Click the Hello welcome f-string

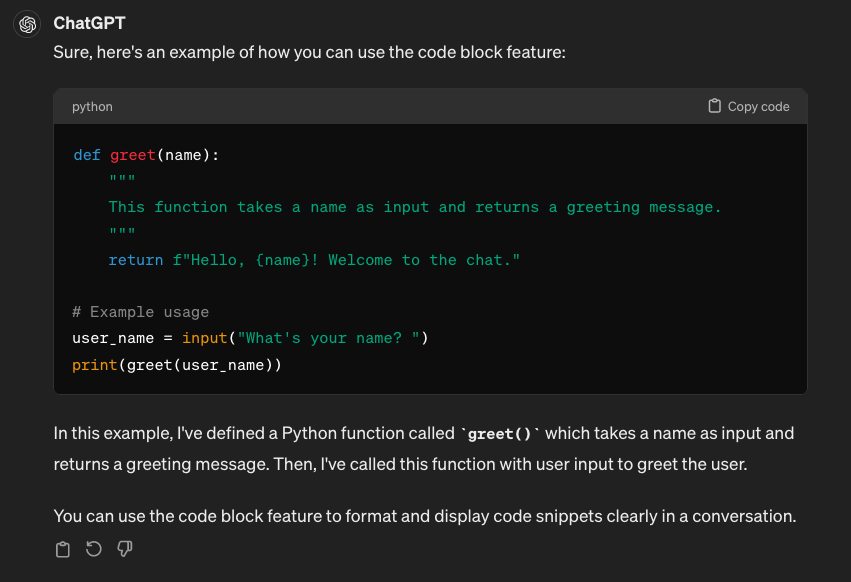[350, 259]
